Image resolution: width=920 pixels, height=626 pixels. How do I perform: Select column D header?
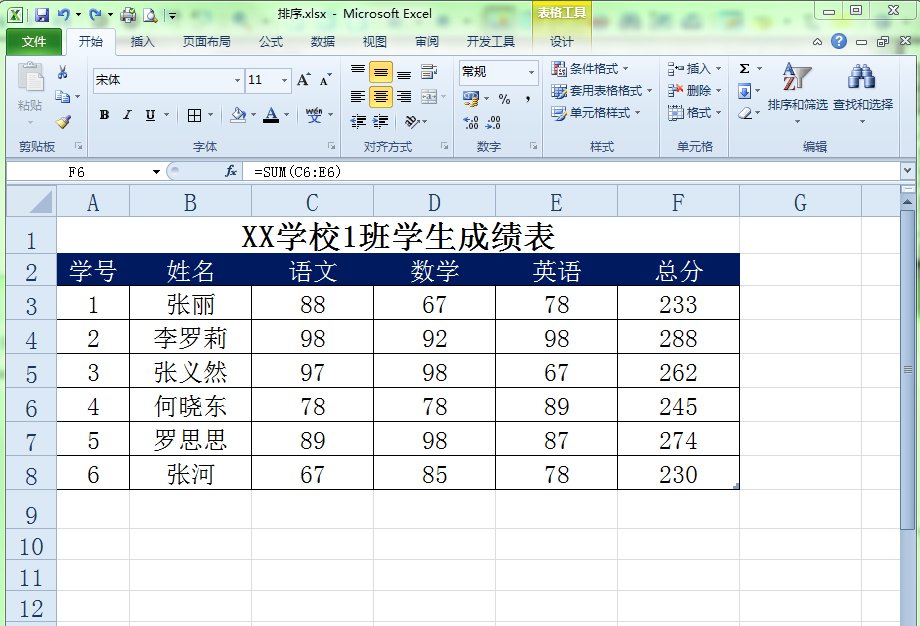(x=434, y=202)
